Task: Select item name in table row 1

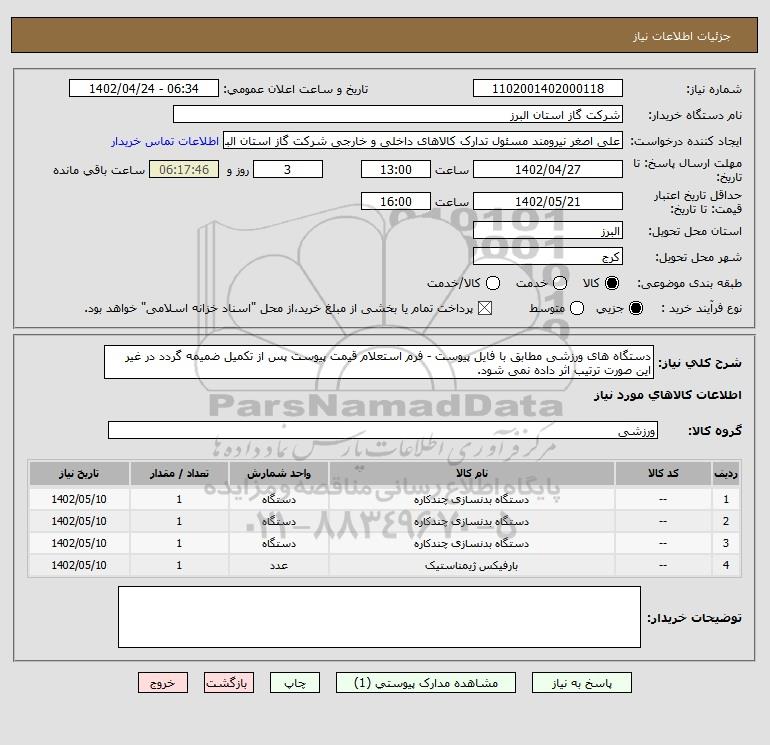Action: pyautogui.click(x=471, y=499)
